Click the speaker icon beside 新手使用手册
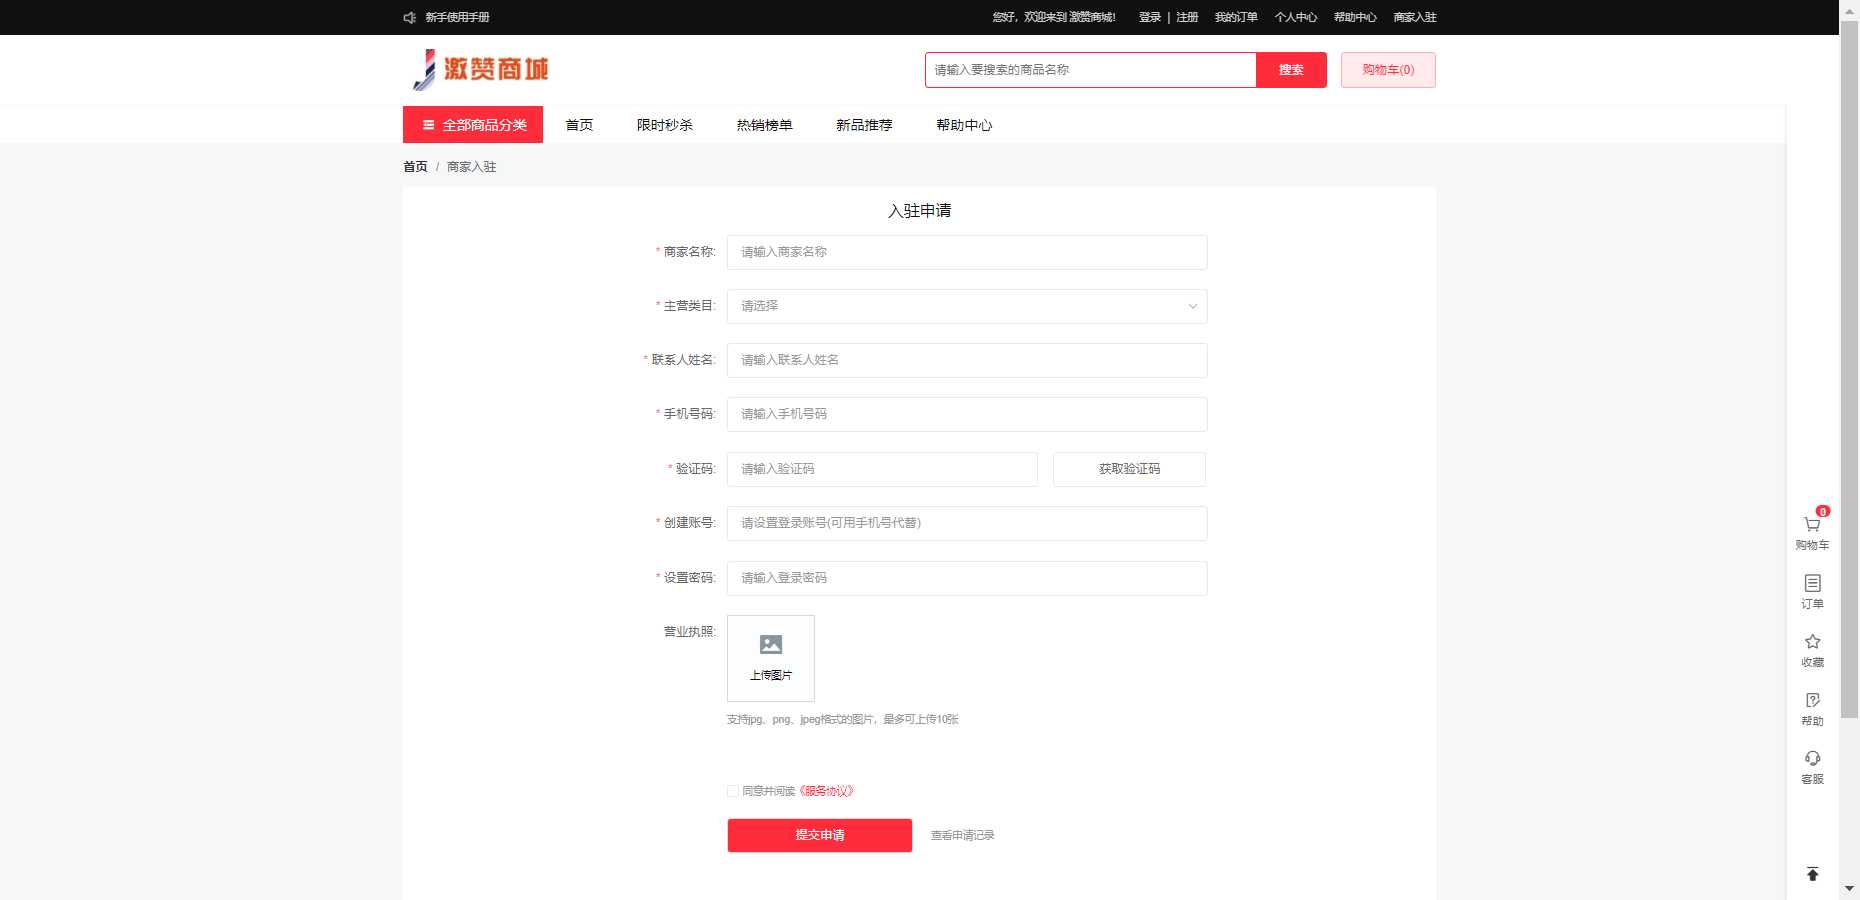This screenshot has height=900, width=1860. (410, 18)
